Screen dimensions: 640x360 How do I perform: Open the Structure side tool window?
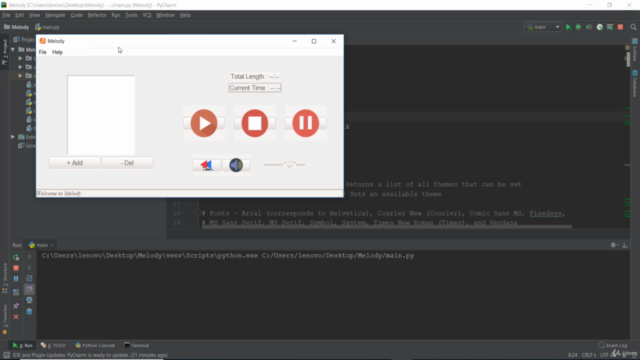pos(5,278)
